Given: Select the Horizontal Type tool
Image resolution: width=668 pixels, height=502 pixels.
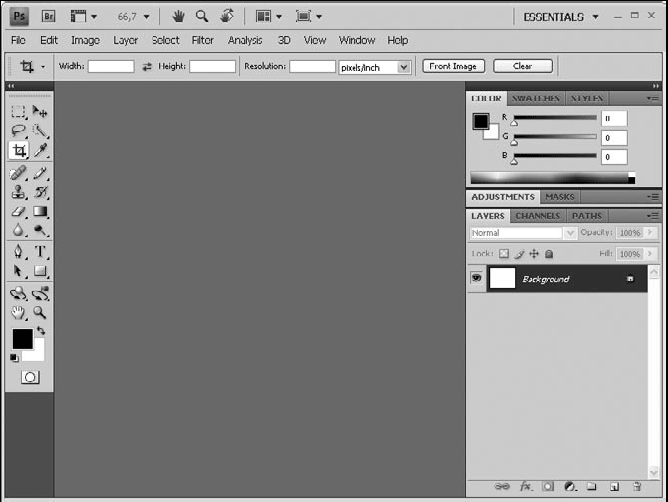Looking at the screenshot, I should point(41,252).
